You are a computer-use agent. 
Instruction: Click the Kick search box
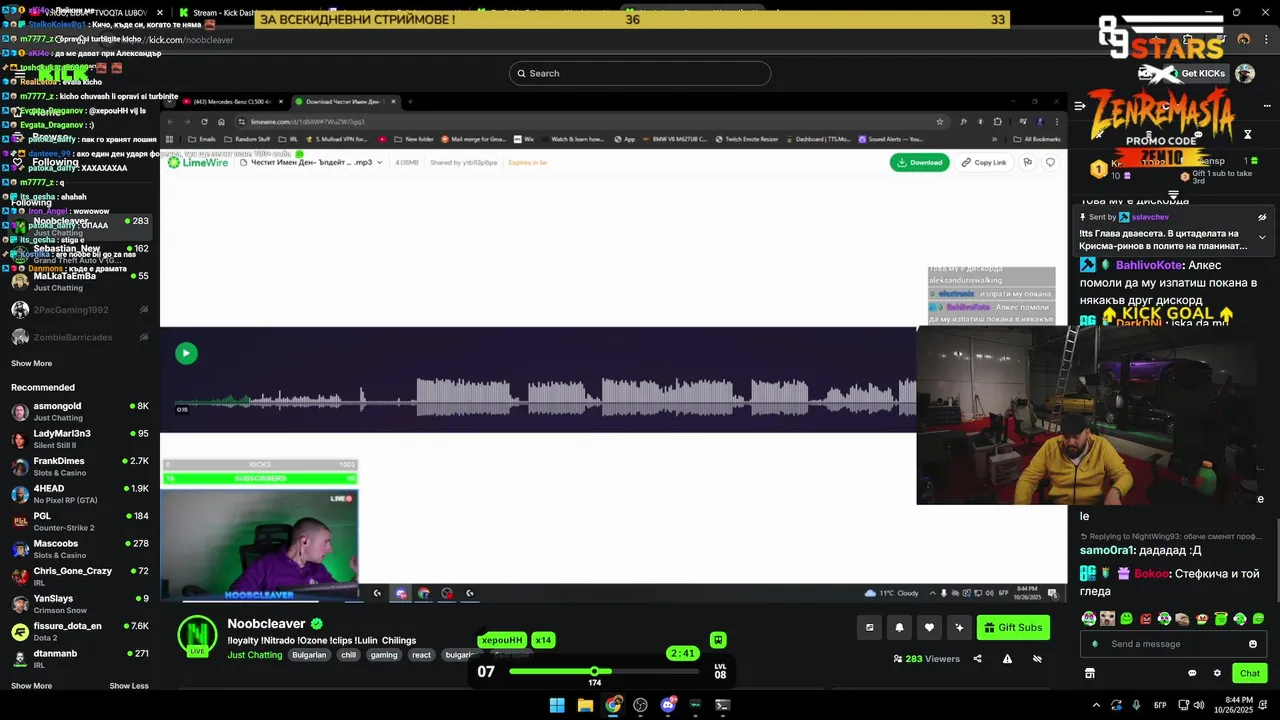640,73
